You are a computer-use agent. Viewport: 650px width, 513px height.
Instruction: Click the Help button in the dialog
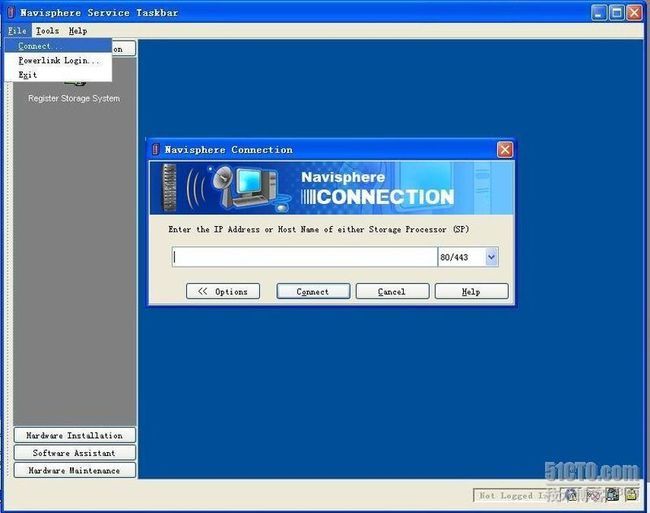point(471,291)
